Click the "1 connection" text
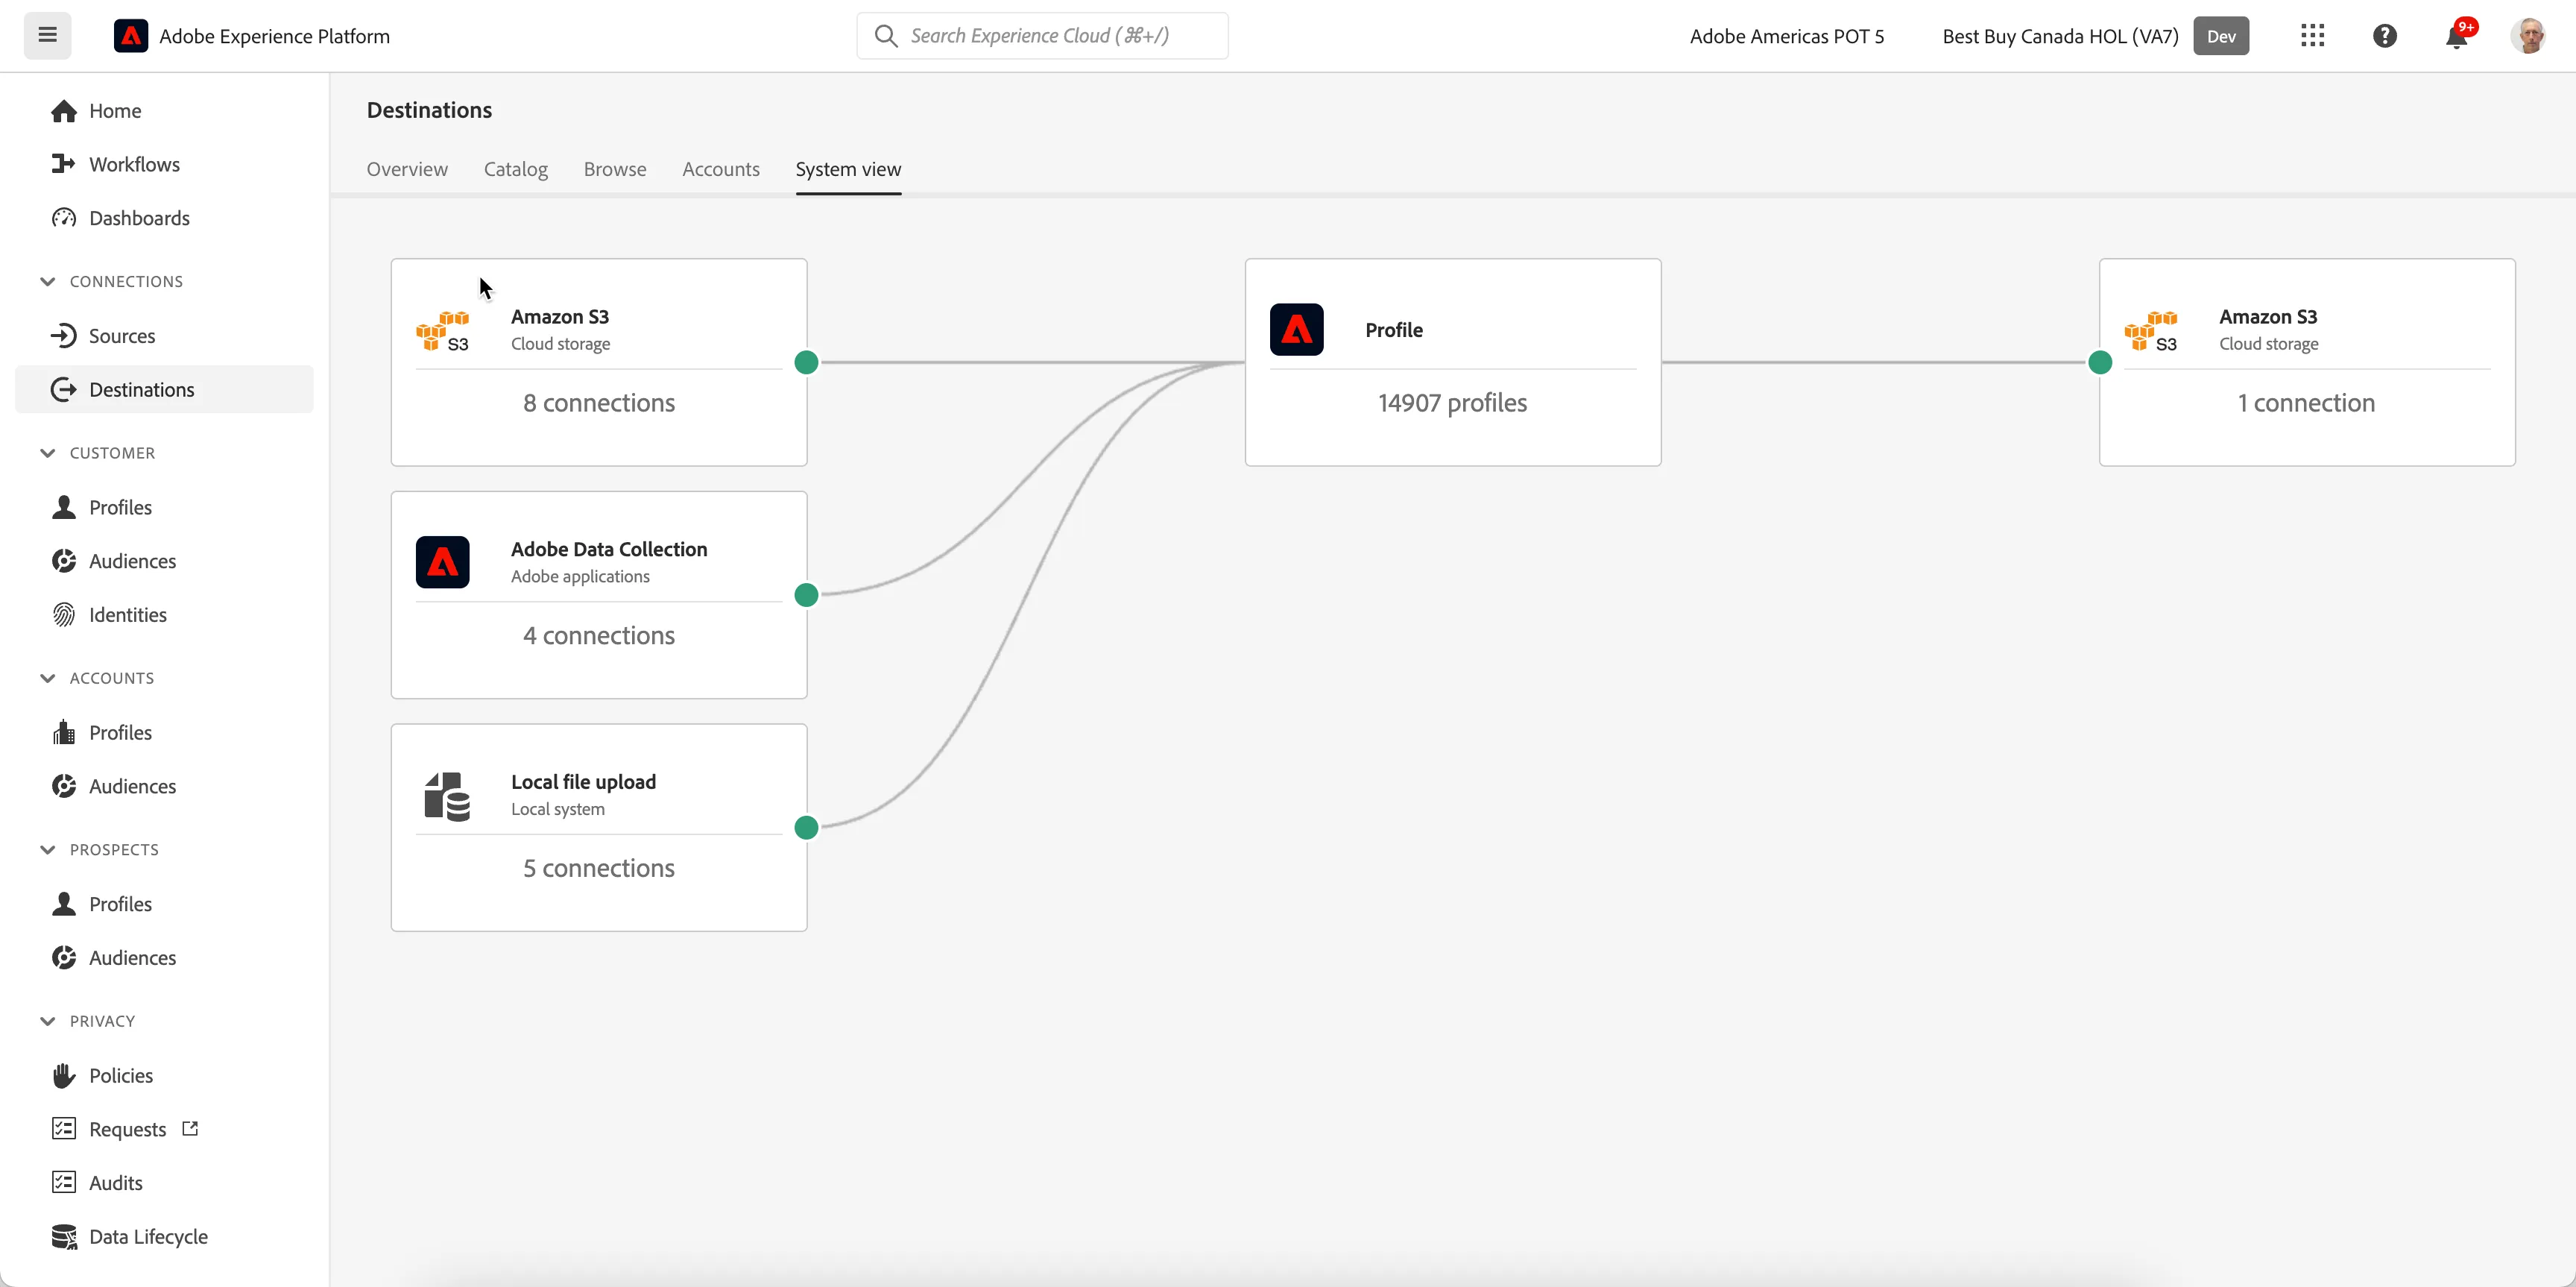Viewport: 2576px width, 1287px height. coord(2306,403)
